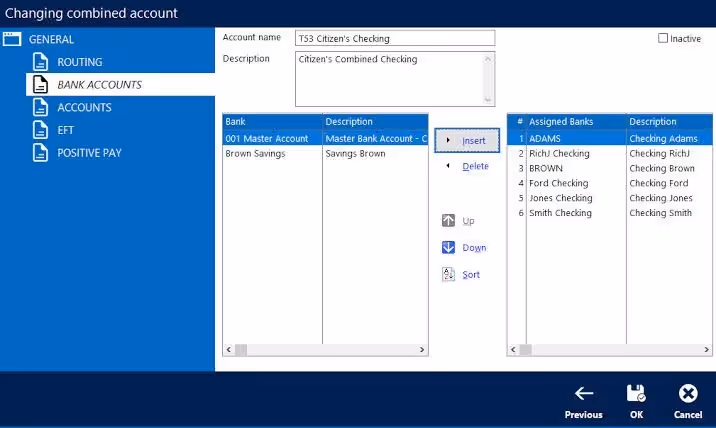Click the OK save disk icon
This screenshot has height=428, width=716.
tap(636, 393)
